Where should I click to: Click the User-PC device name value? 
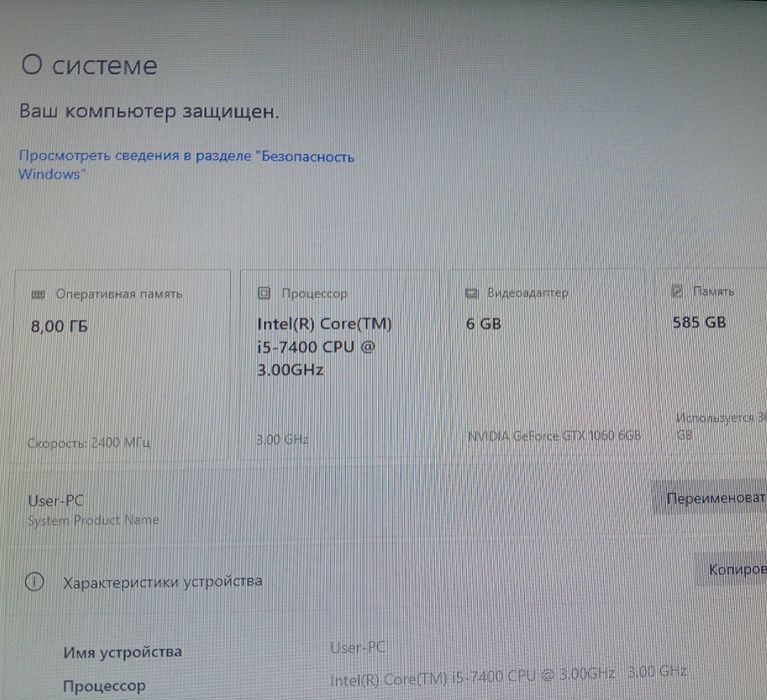pyautogui.click(x=358, y=648)
